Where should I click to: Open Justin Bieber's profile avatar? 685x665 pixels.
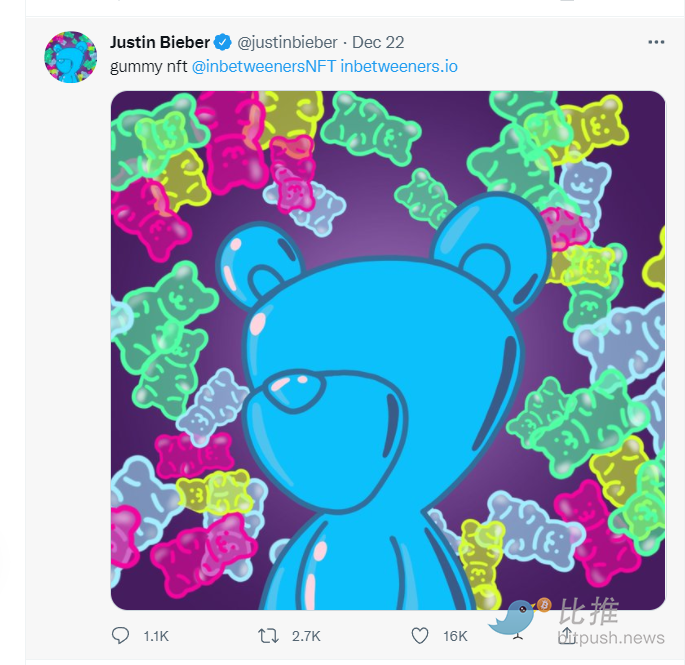coord(70,57)
